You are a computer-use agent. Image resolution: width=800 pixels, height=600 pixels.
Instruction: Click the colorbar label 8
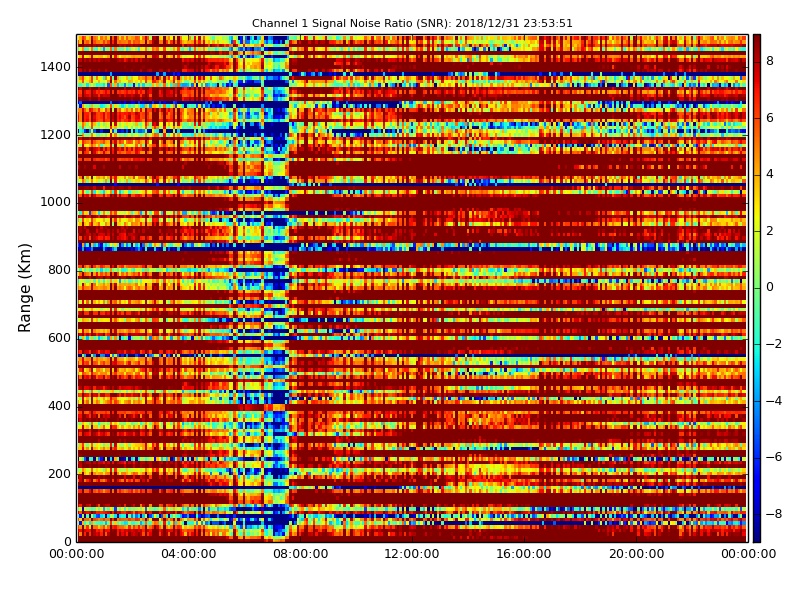[x=770, y=61]
